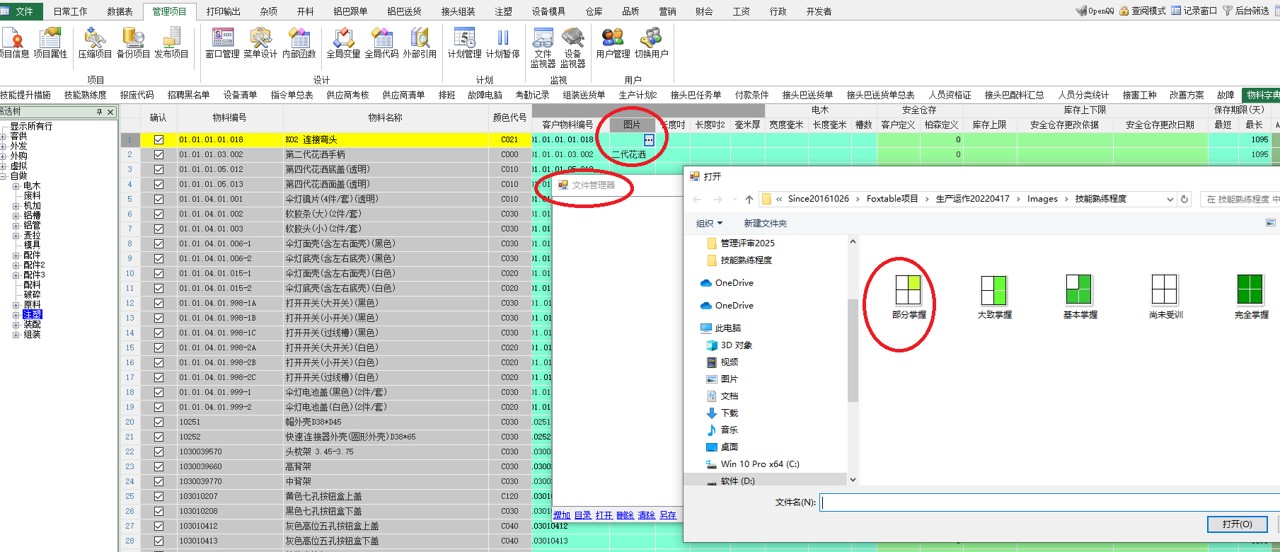Screen dimensions: 1280x552
Task: Click the 增加 link in file manager
Action: coord(562,515)
